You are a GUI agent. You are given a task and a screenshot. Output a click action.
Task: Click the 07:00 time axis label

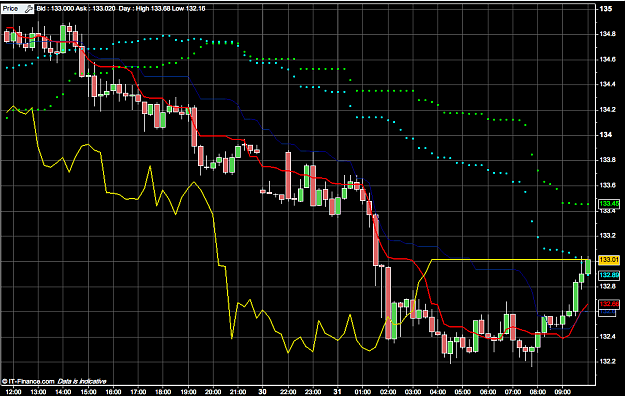tap(513, 392)
